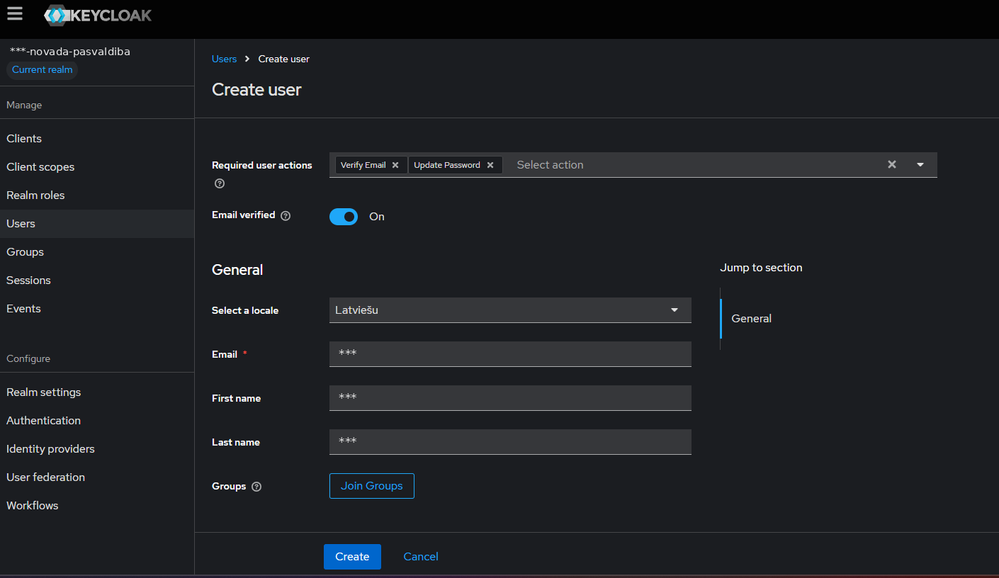Cancel user creation
Image resolution: width=999 pixels, height=578 pixels.
pos(420,556)
